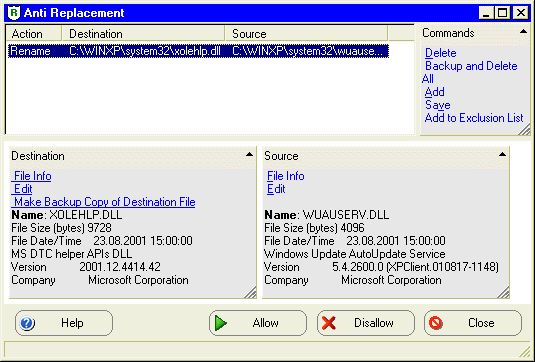This screenshot has width=535, height=362.
Task: Click the Delete command link
Action: 440,53
